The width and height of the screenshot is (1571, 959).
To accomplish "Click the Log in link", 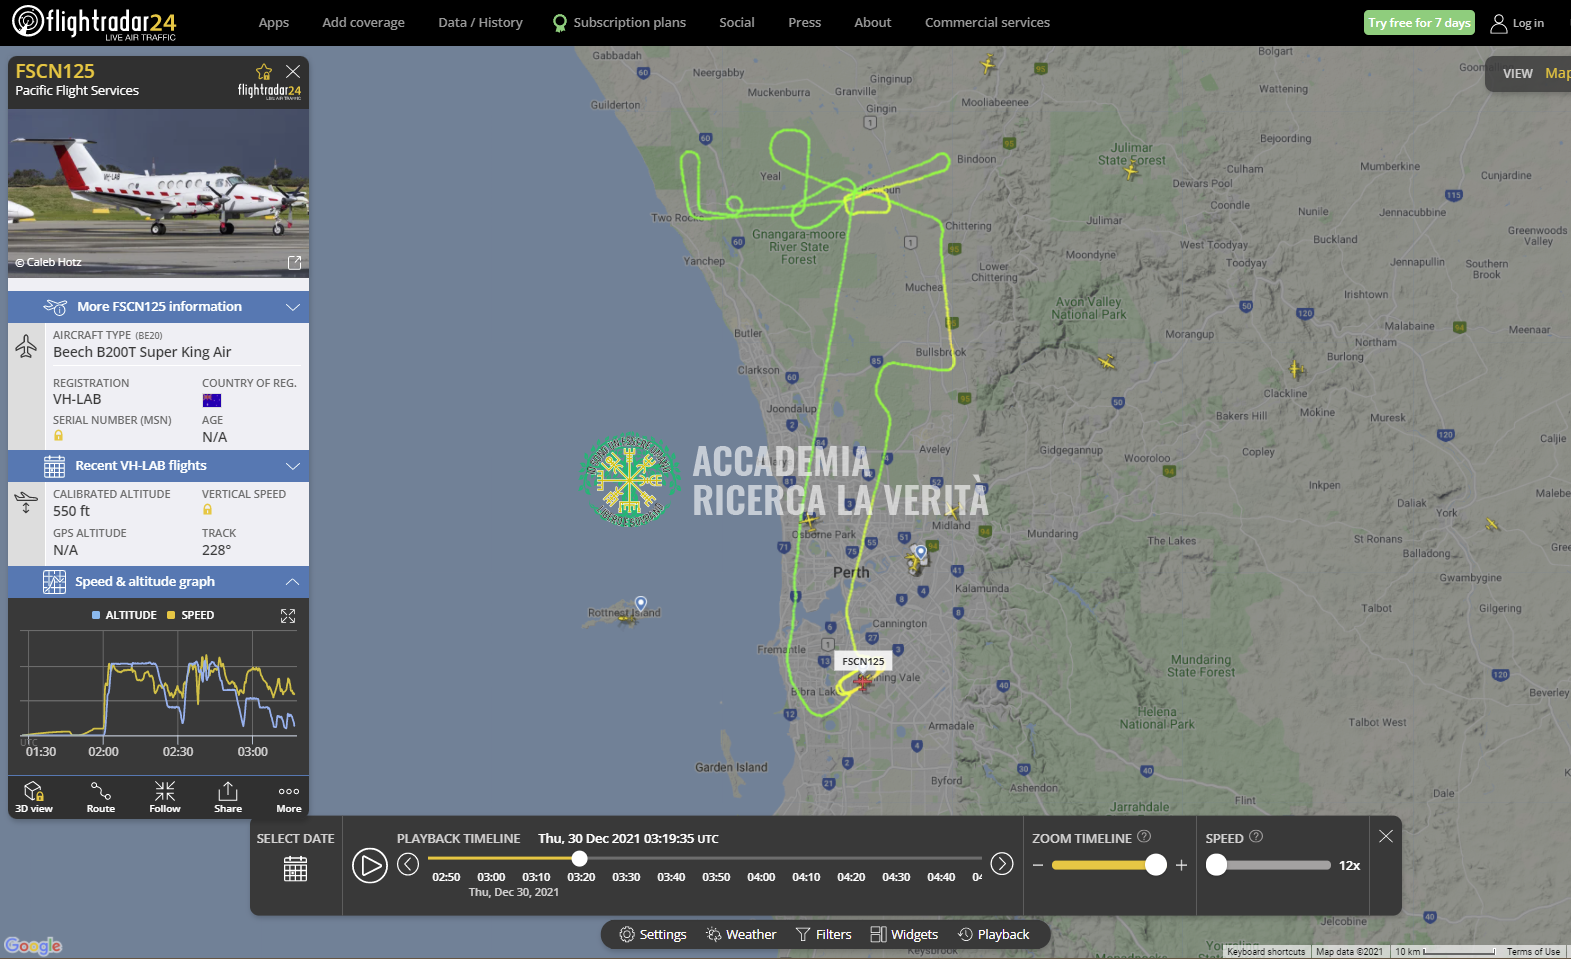I will [1517, 23].
